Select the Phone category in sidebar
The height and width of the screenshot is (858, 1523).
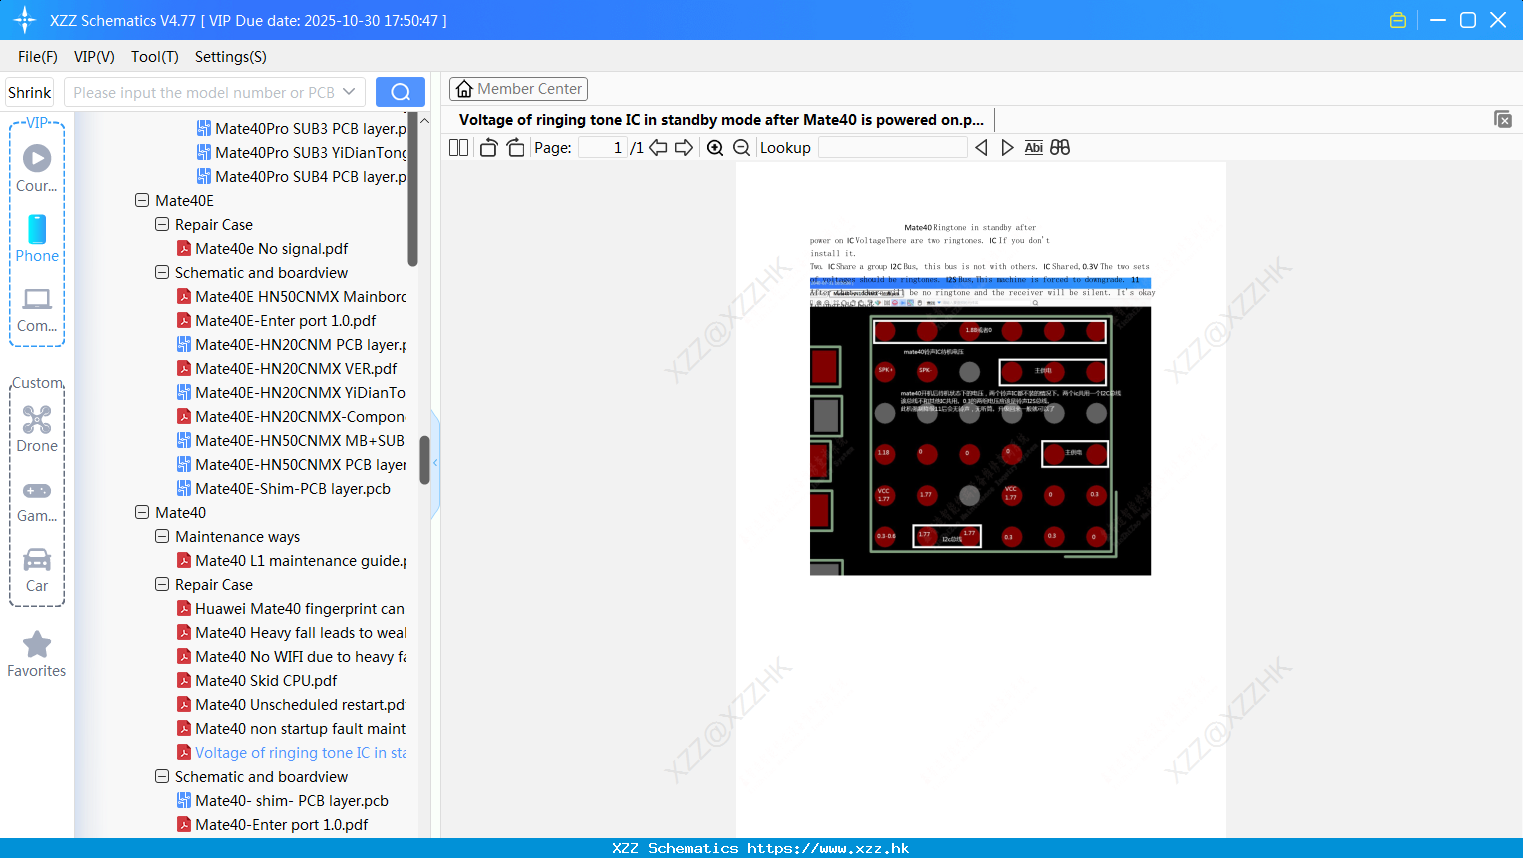point(37,238)
